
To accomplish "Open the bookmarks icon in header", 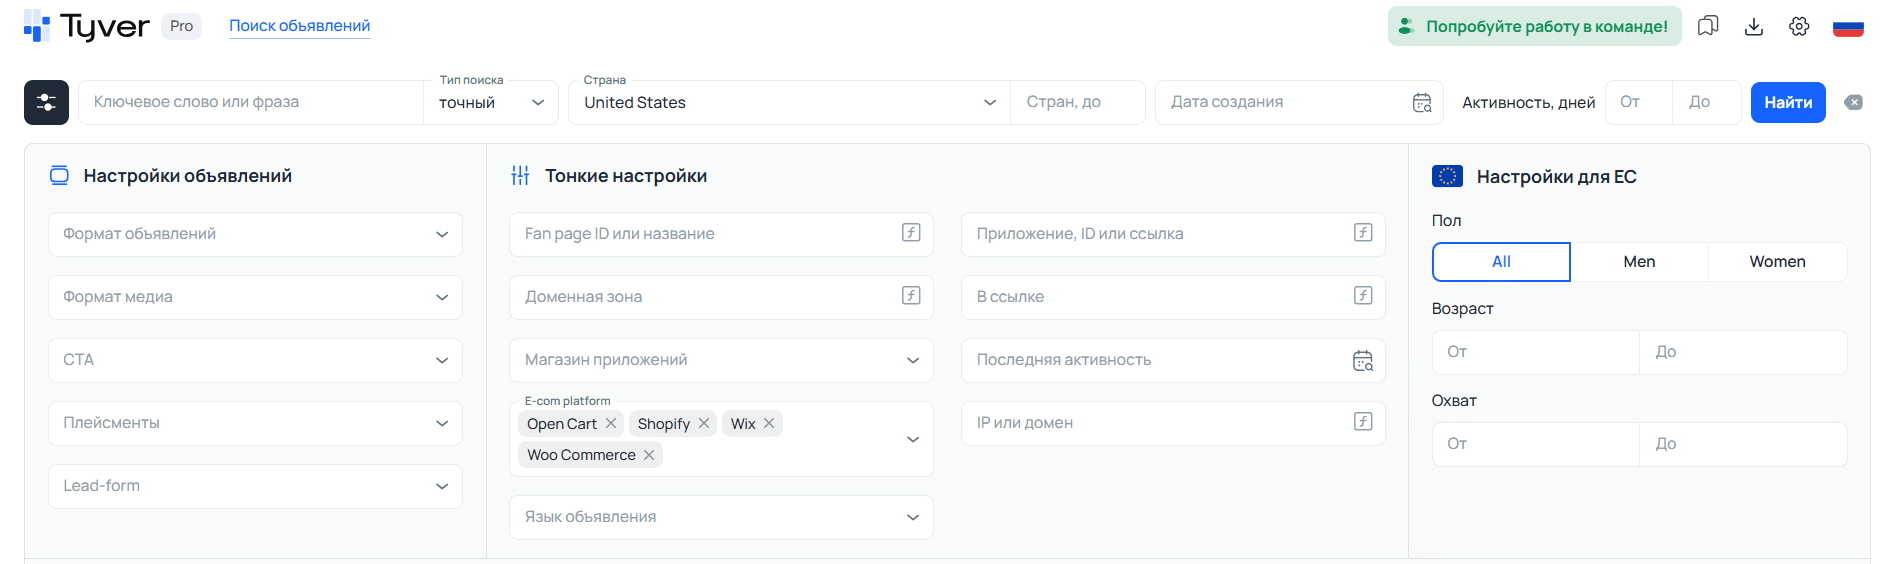I will pyautogui.click(x=1708, y=26).
